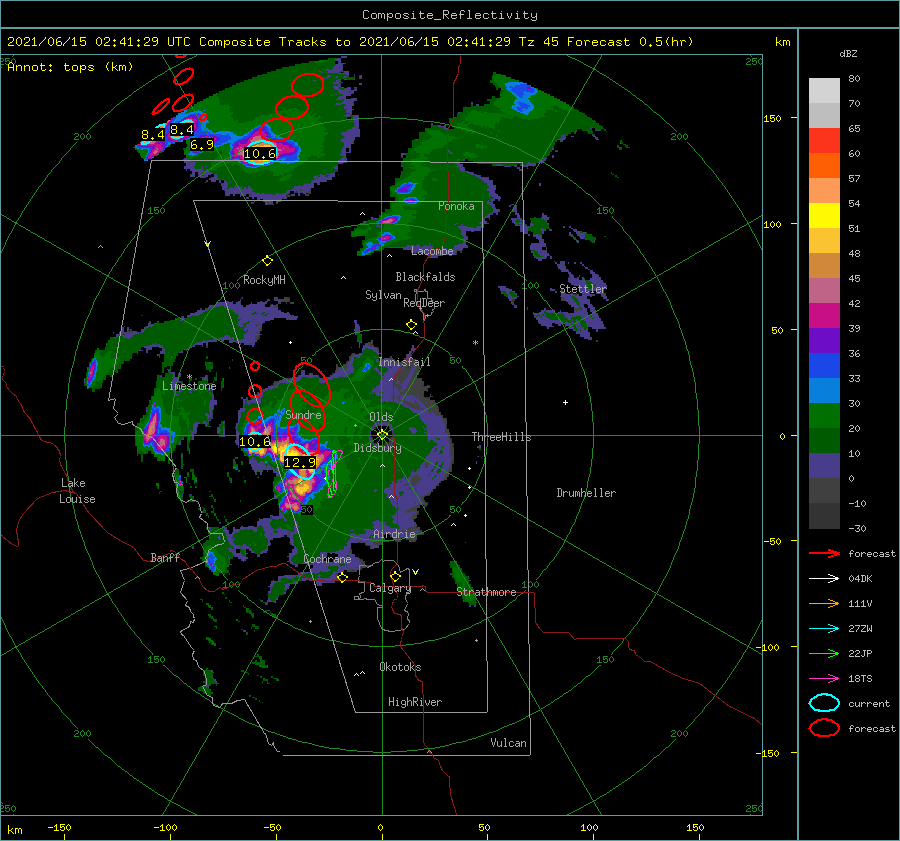Click the Drumheller label

(586, 493)
